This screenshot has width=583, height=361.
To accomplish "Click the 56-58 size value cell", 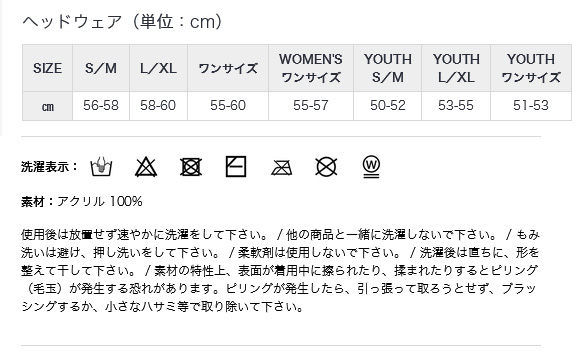I will (x=101, y=106).
